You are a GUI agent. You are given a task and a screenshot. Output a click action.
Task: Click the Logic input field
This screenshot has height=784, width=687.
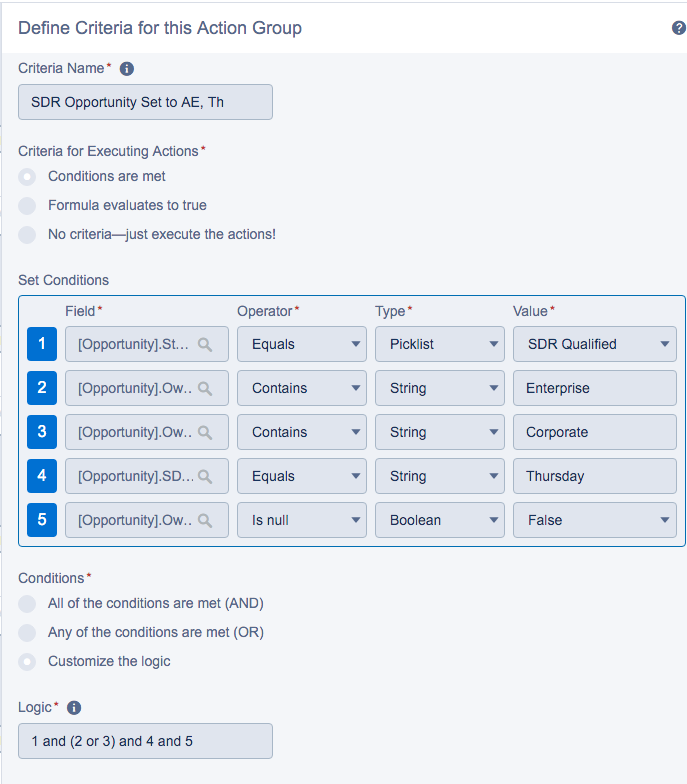click(x=145, y=741)
